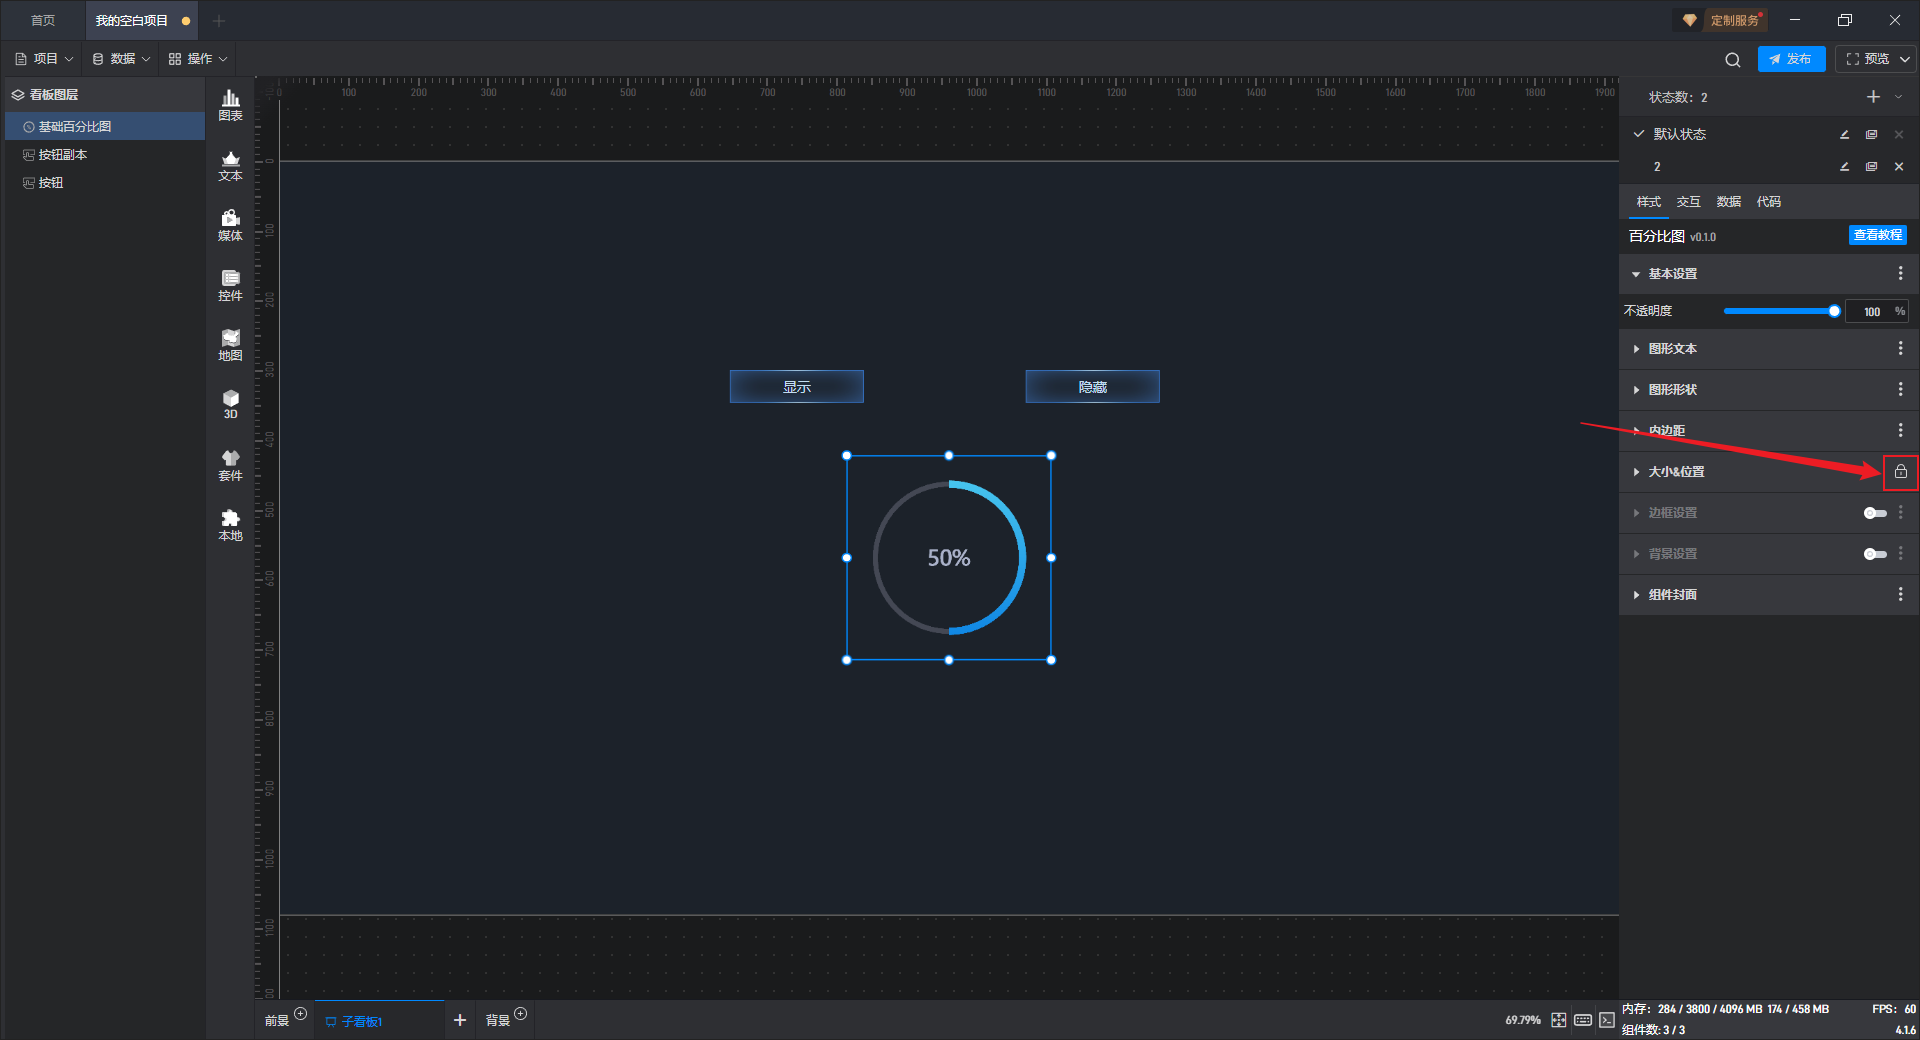
Task: Open more options for 基本设置
Action: click(x=1901, y=274)
